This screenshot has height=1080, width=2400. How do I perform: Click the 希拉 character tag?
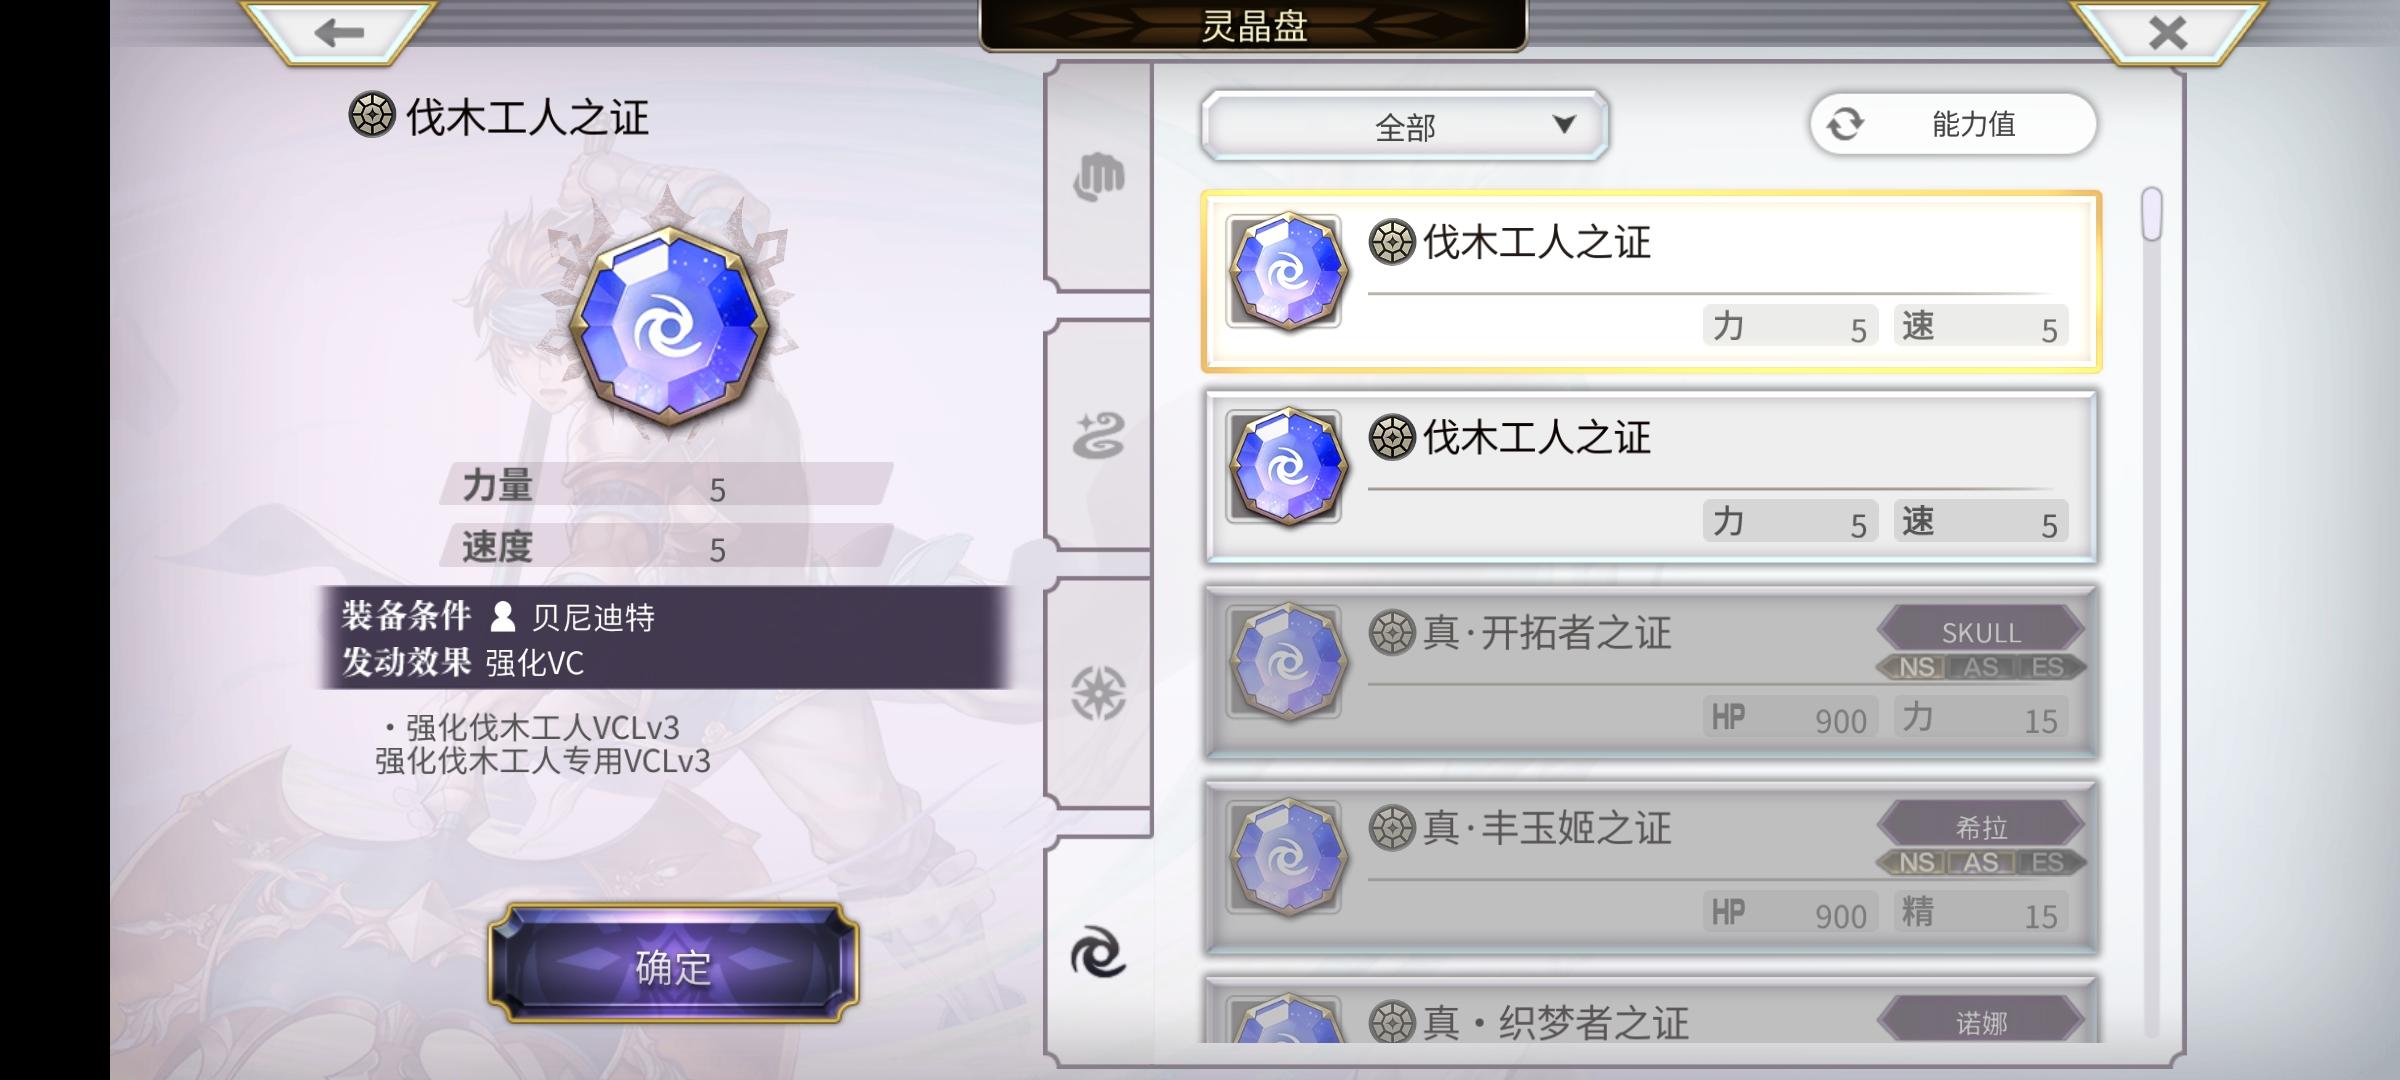click(x=1980, y=827)
